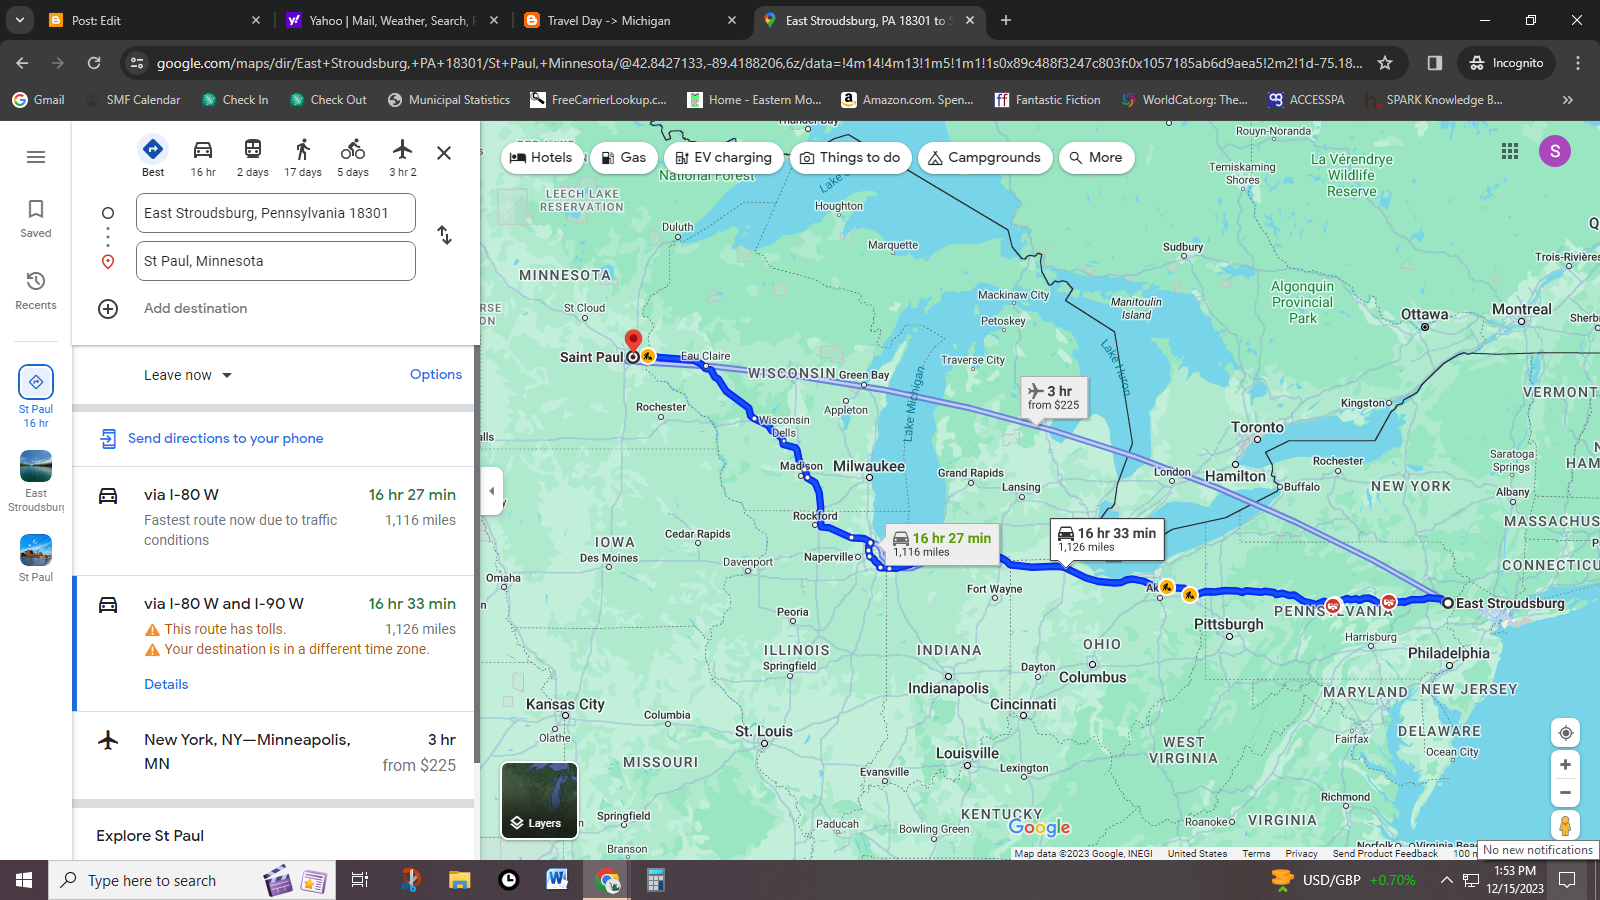Open Calculator from the taskbar
Viewport: 1600px width, 900px height.
[655, 880]
